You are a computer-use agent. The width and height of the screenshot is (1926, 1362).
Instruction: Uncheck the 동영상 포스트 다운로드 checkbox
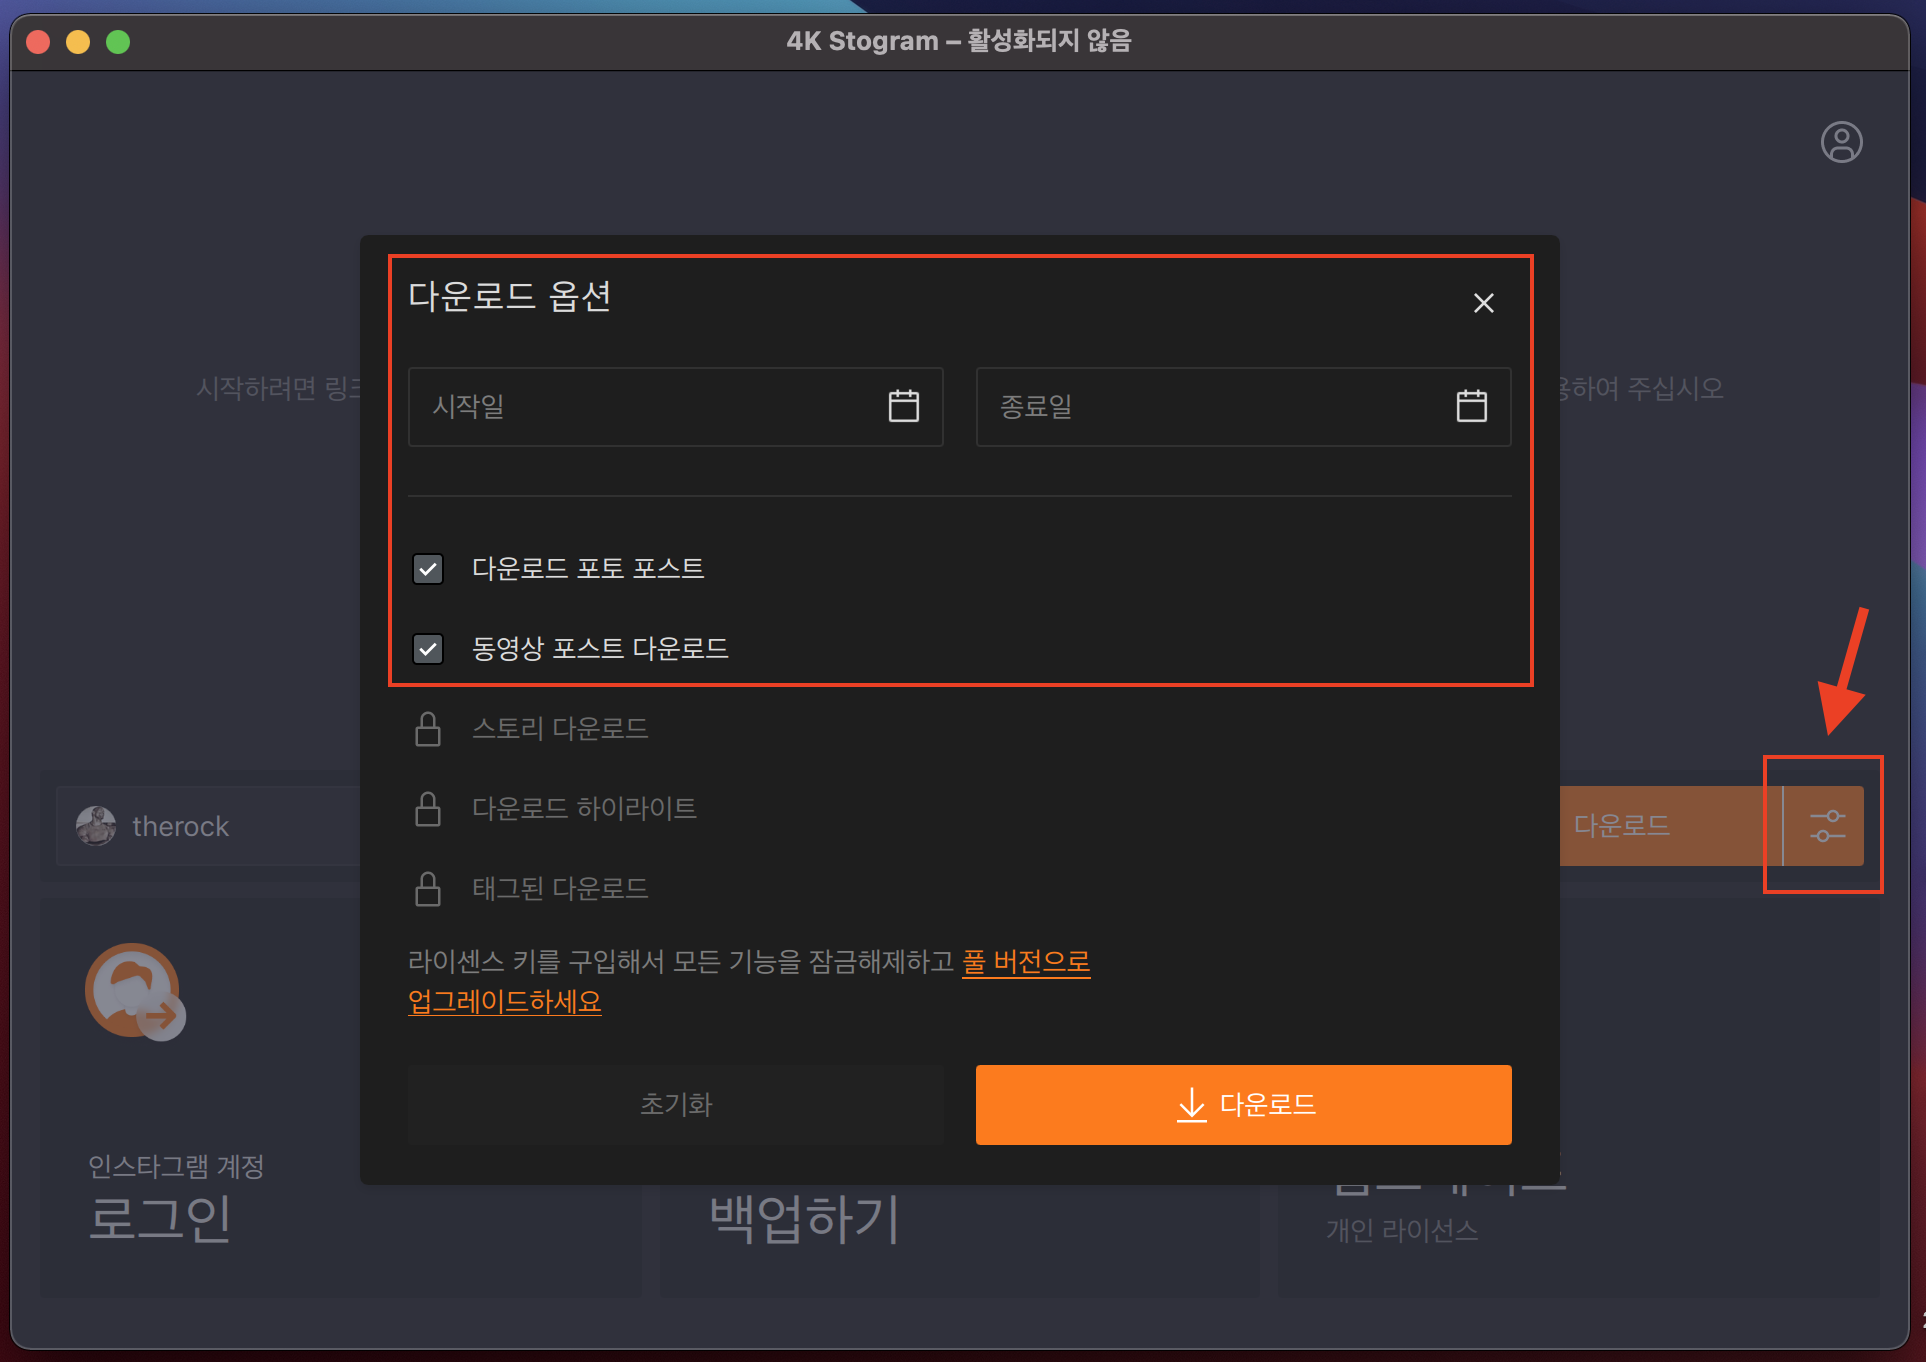point(428,649)
